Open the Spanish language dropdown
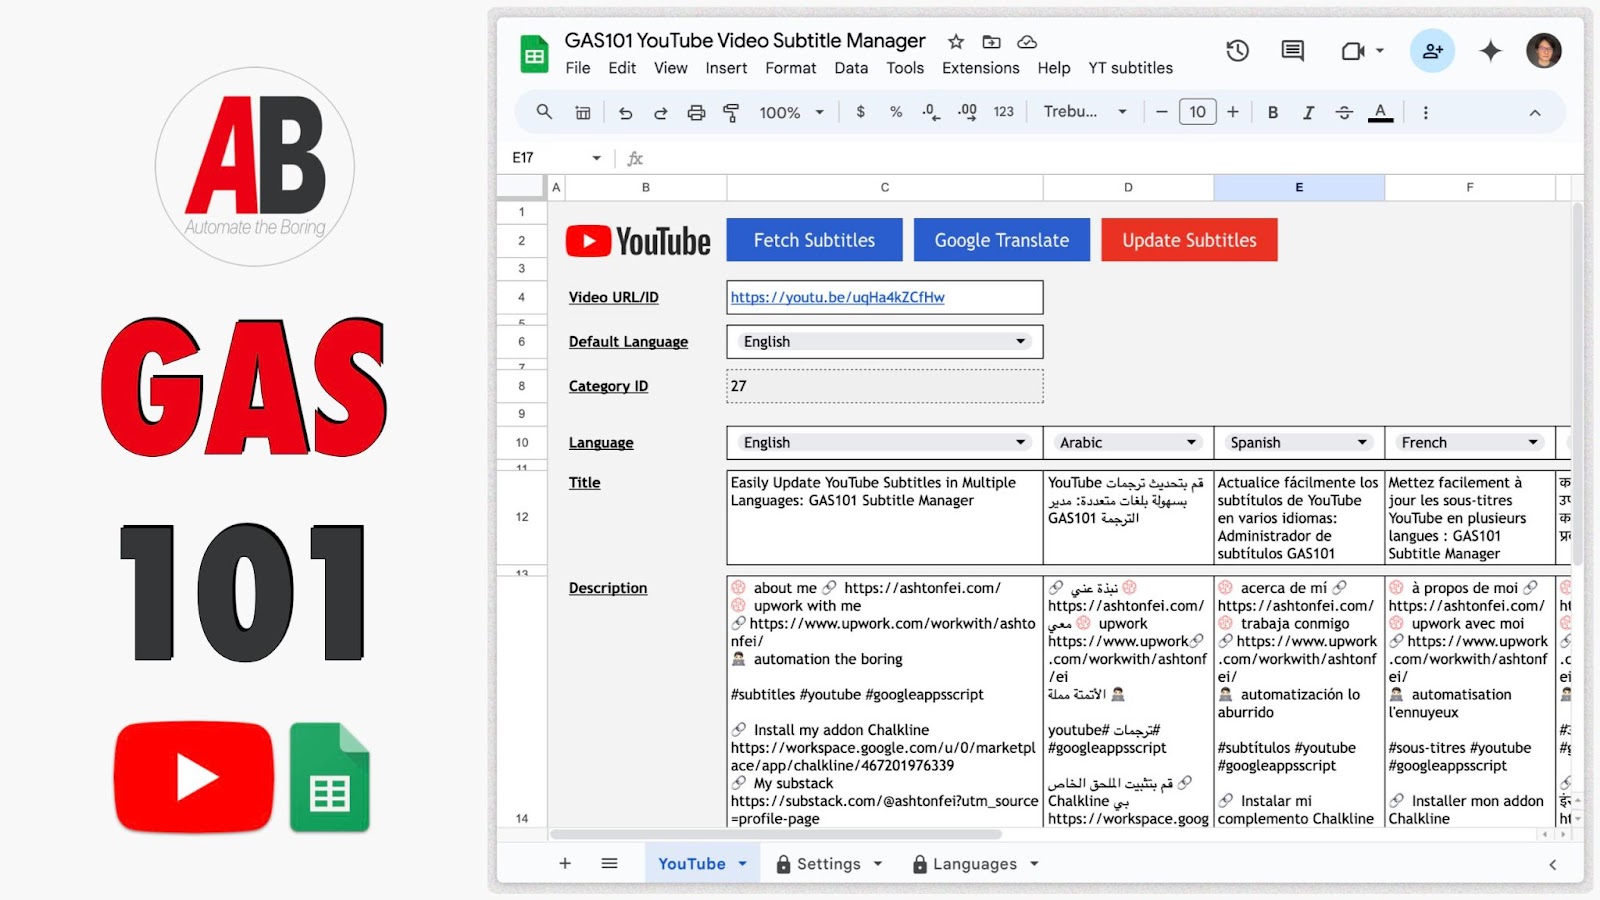The height and width of the screenshot is (900, 1600). click(x=1299, y=443)
